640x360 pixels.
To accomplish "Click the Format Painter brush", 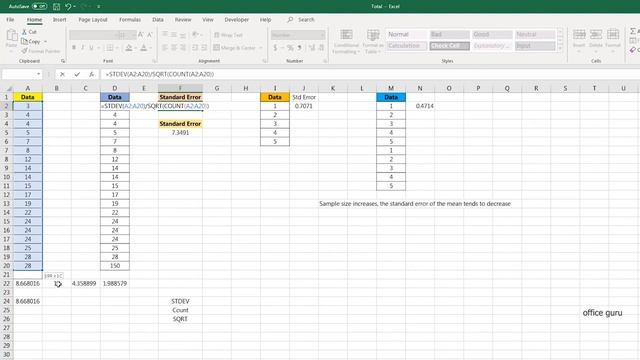I will pyautogui.click(x=41, y=51).
